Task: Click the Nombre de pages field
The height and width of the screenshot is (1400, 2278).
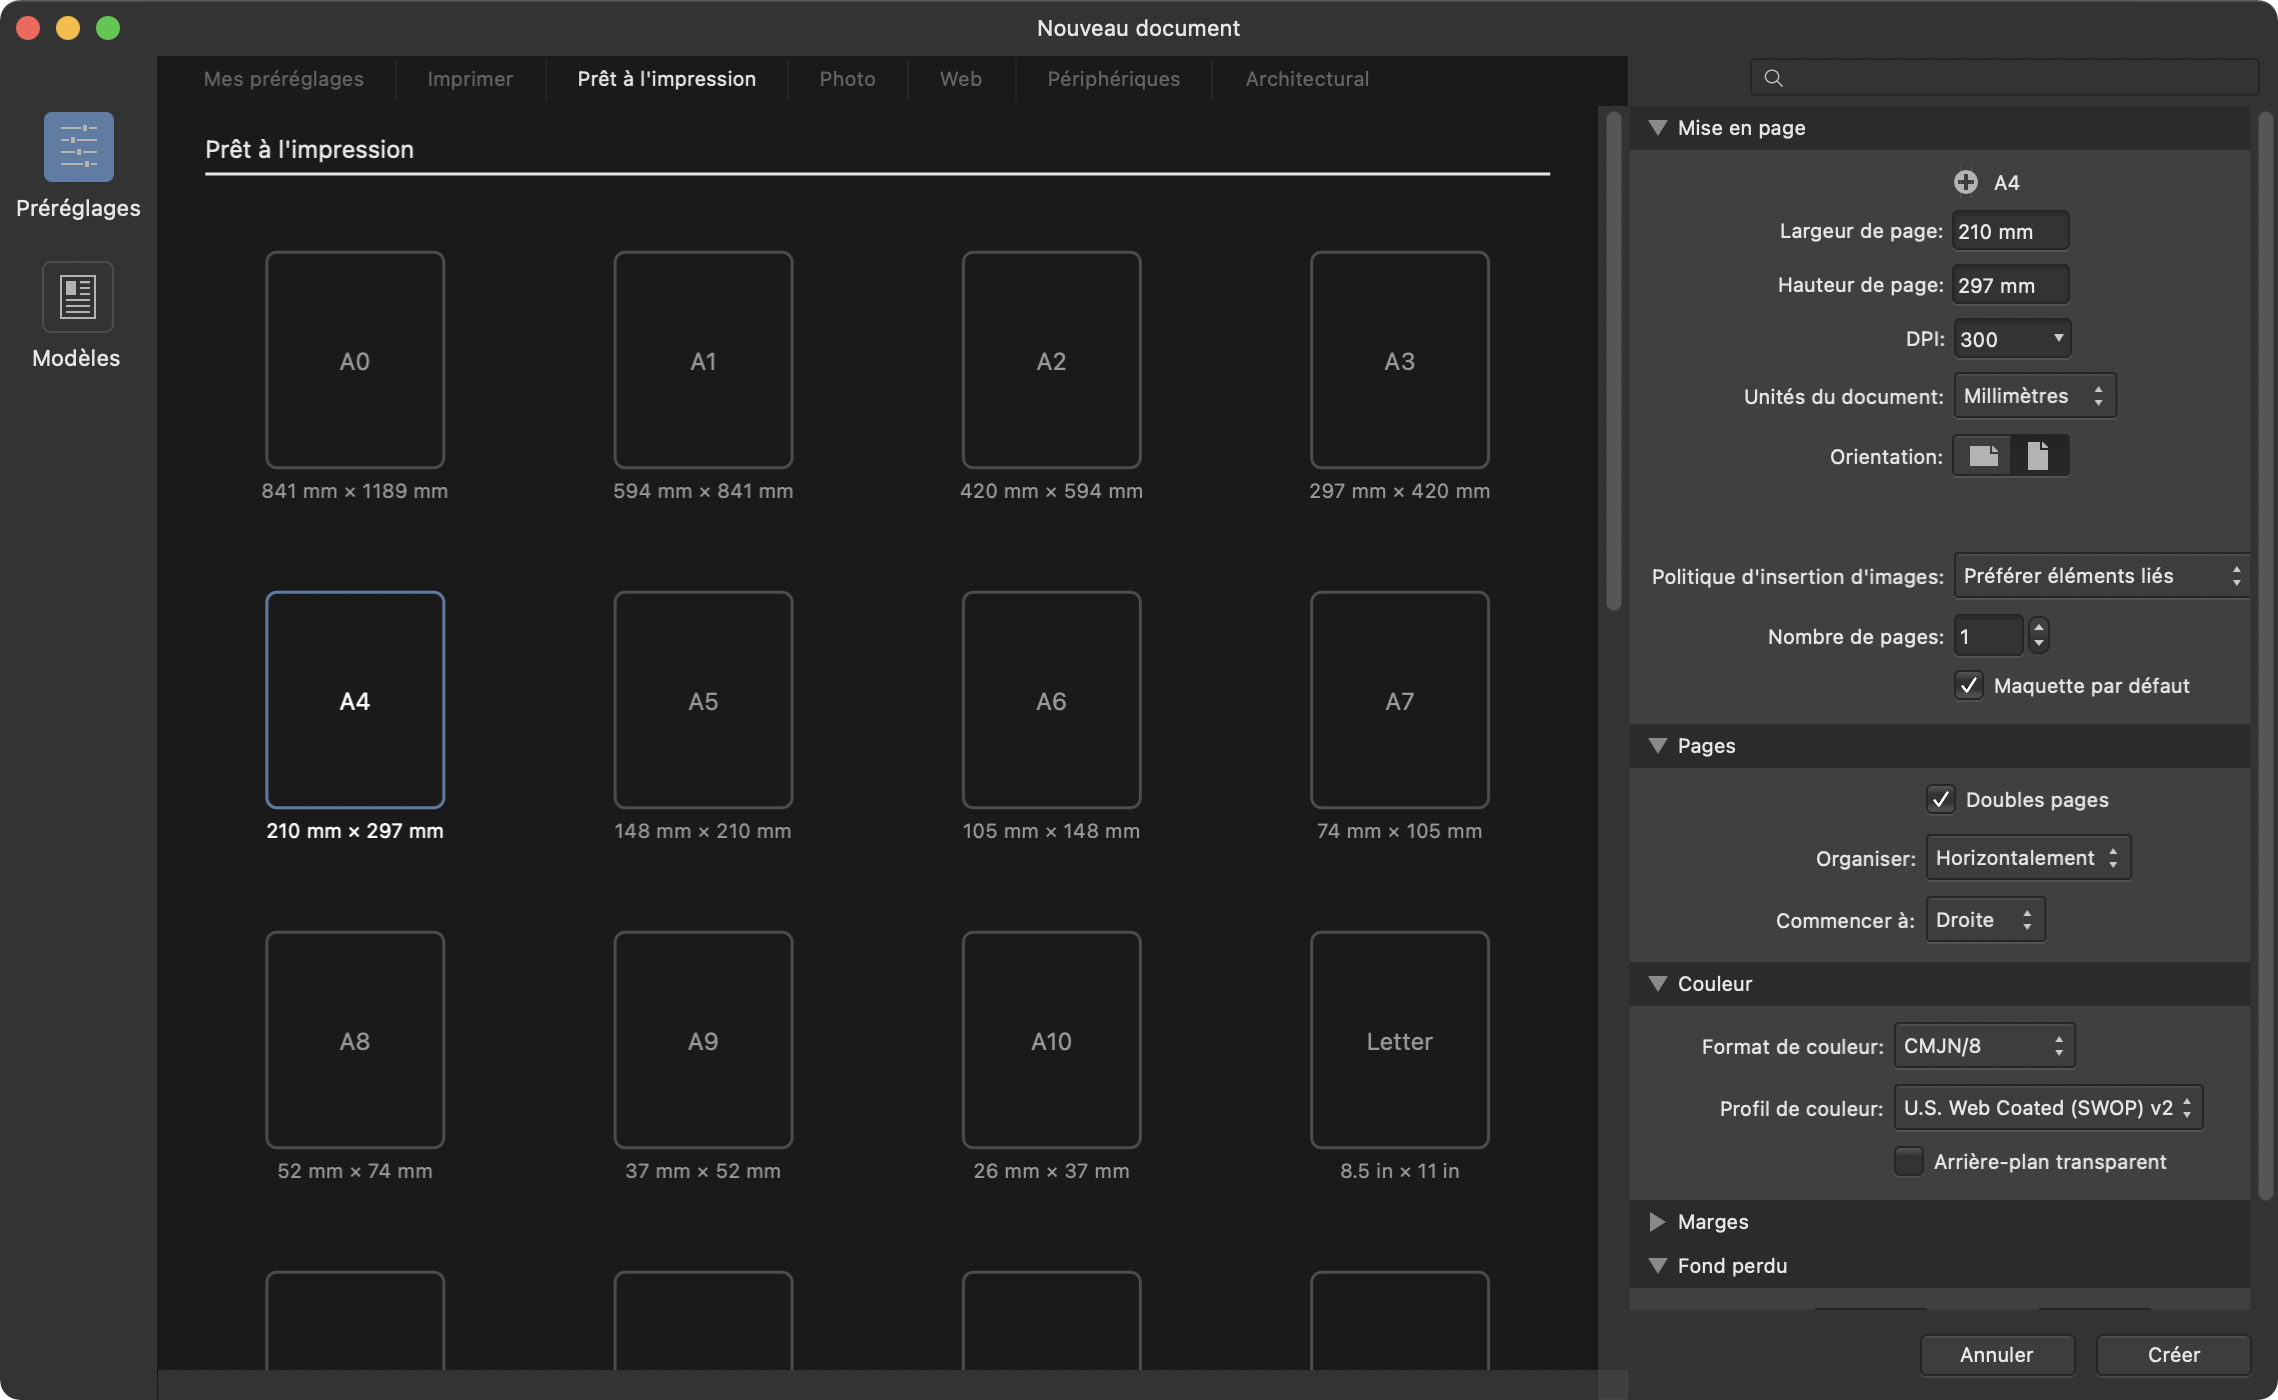Action: [1988, 636]
